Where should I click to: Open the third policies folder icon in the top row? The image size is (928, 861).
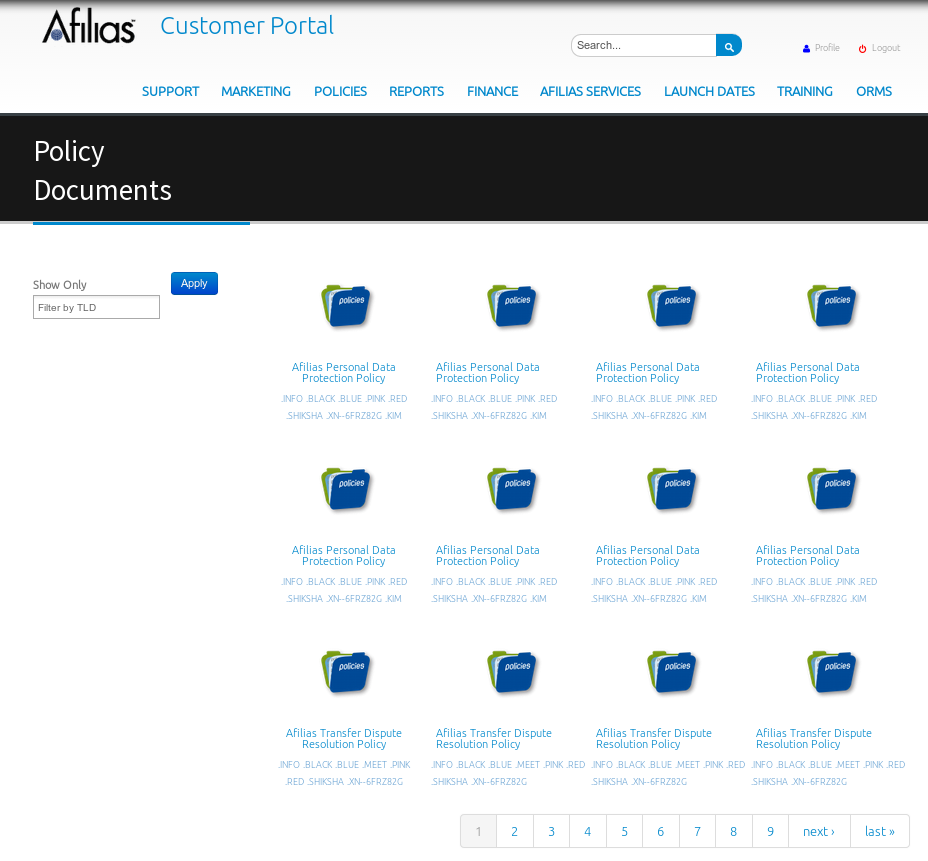click(x=672, y=306)
